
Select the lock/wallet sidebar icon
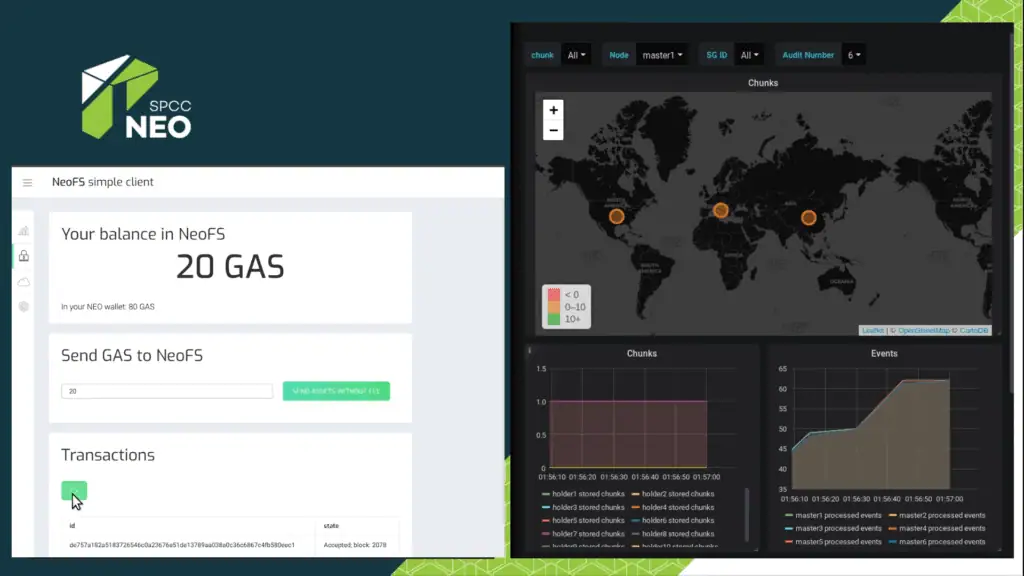(24, 256)
